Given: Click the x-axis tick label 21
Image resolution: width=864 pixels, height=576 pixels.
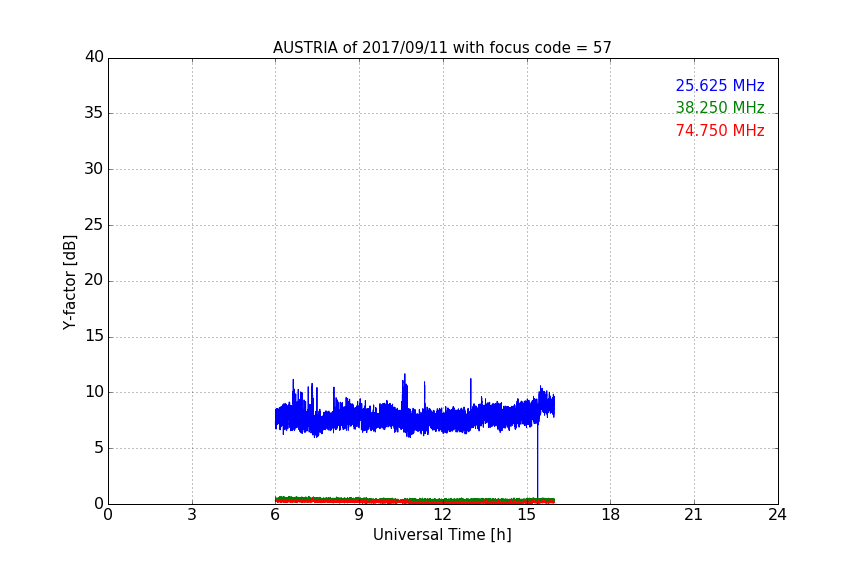Looking at the screenshot, I should point(694,515).
